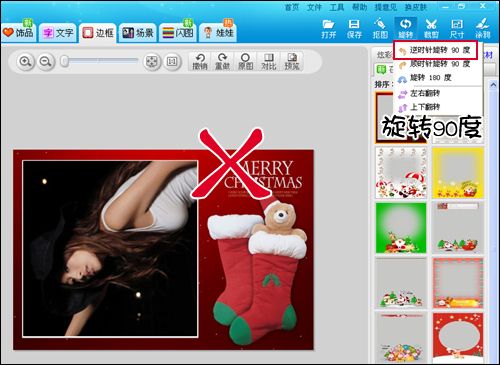Open the 预览 preview
Image resolution: width=500 pixels, height=365 pixels.
click(x=292, y=62)
